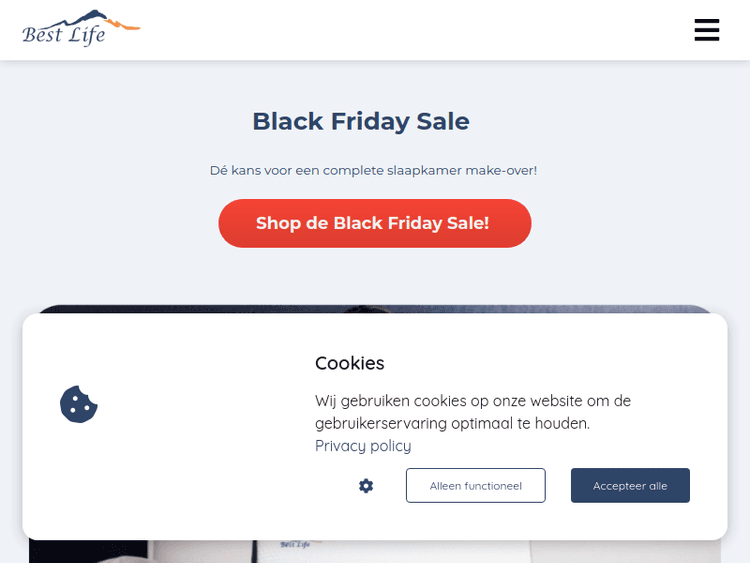The image size is (750, 563).
Task: Click empty white header area beside the logo
Action: 400,30
